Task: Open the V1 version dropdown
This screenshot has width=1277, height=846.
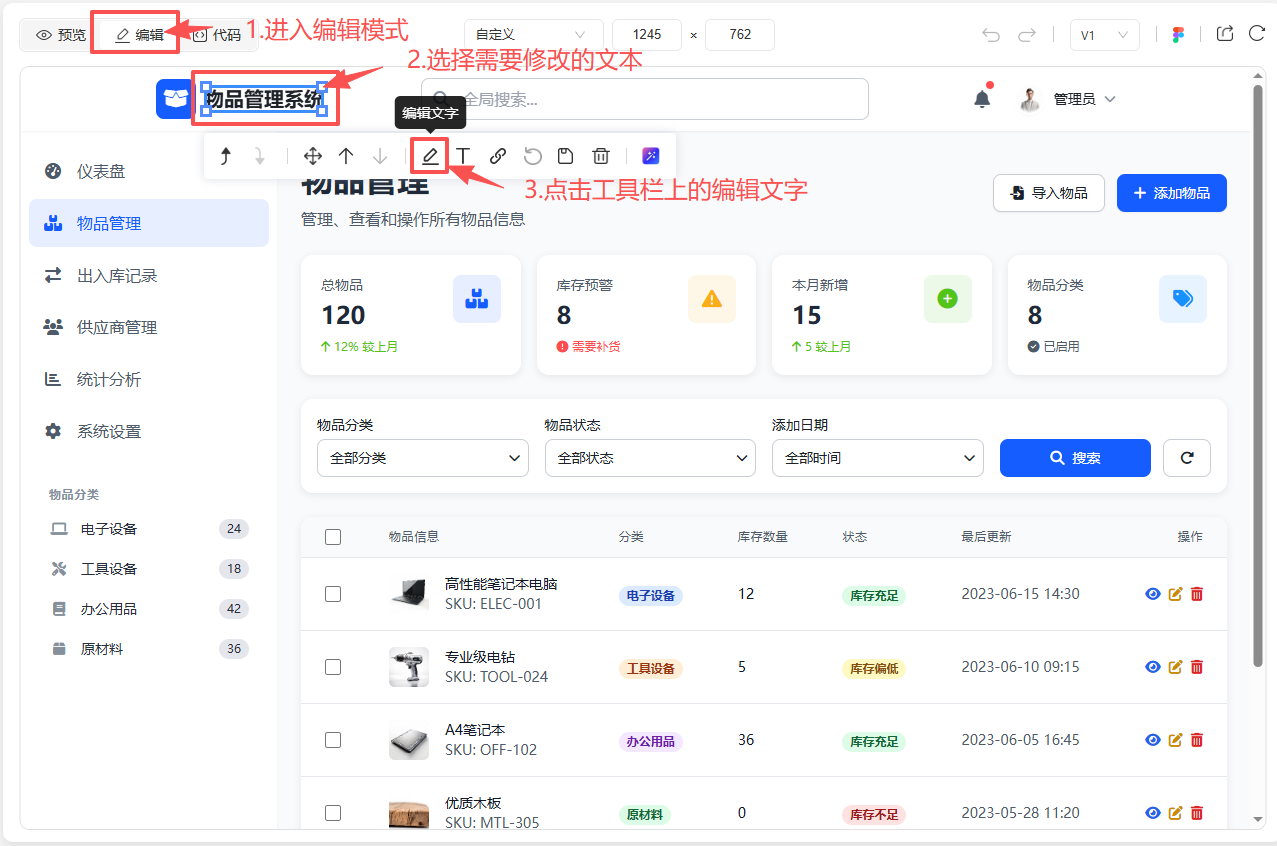Action: pos(1104,35)
